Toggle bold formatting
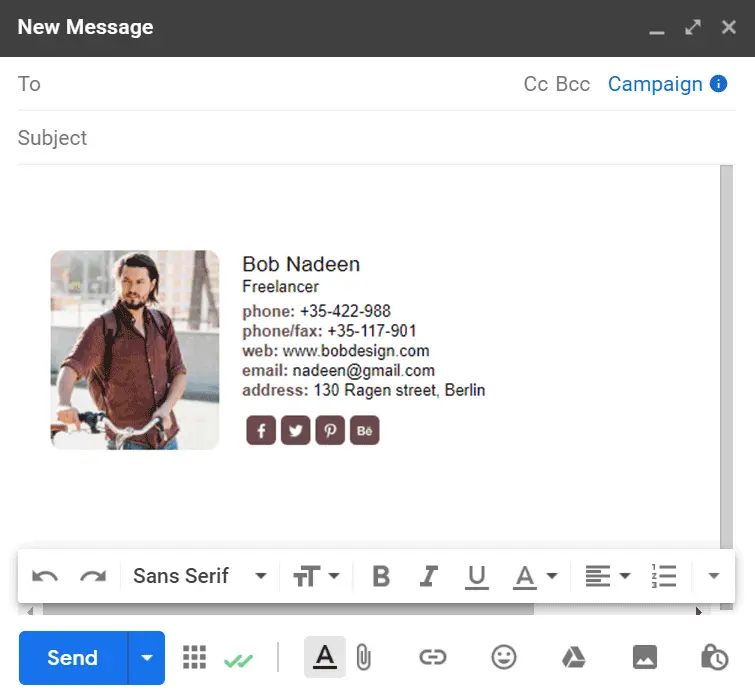Viewport: 755px width, 693px height. pos(381,576)
